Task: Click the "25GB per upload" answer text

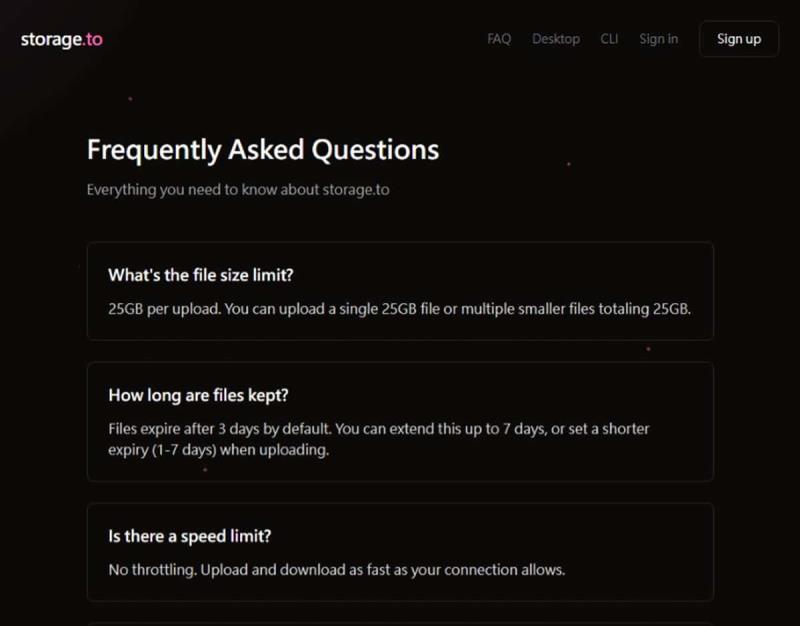Action: [x=399, y=308]
